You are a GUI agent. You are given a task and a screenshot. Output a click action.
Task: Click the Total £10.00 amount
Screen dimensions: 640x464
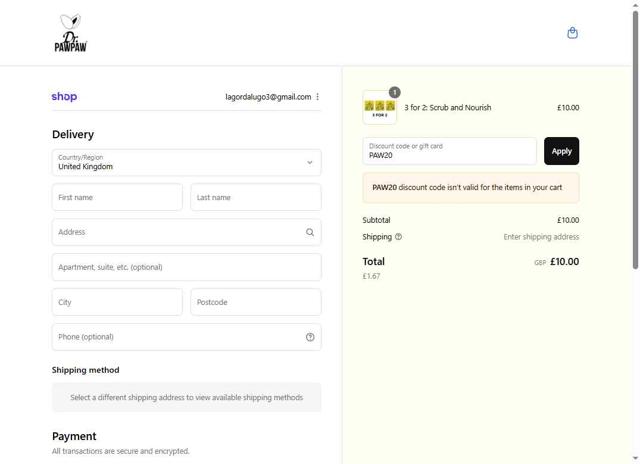point(564,262)
